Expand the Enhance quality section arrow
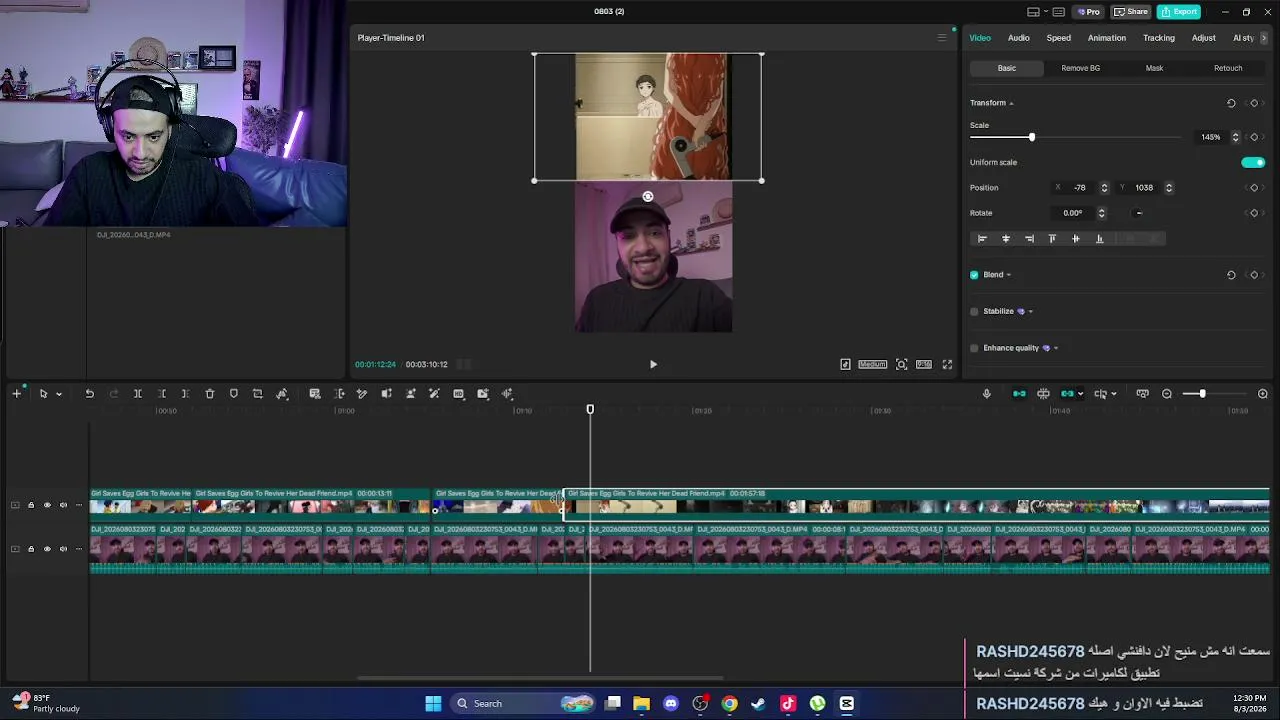1280x720 pixels. [x=1055, y=348]
